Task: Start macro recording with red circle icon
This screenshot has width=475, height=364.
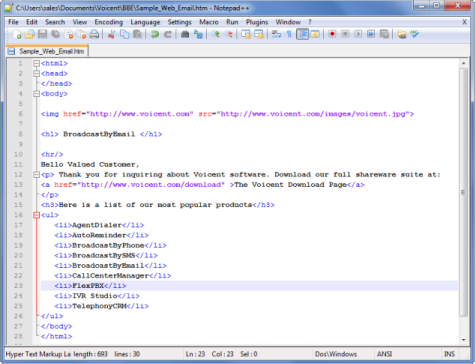Action: (x=332, y=34)
